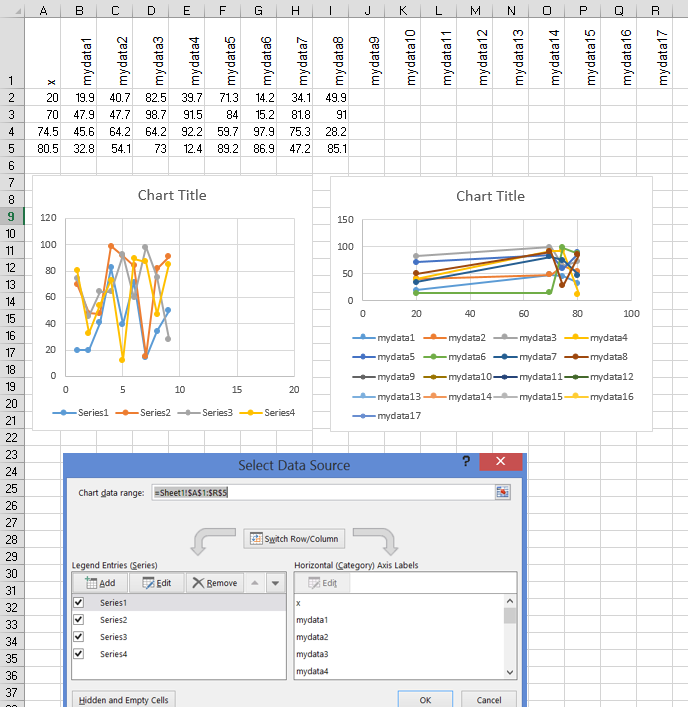Select column R header
Image resolution: width=688 pixels, height=707 pixels.
(x=655, y=9)
